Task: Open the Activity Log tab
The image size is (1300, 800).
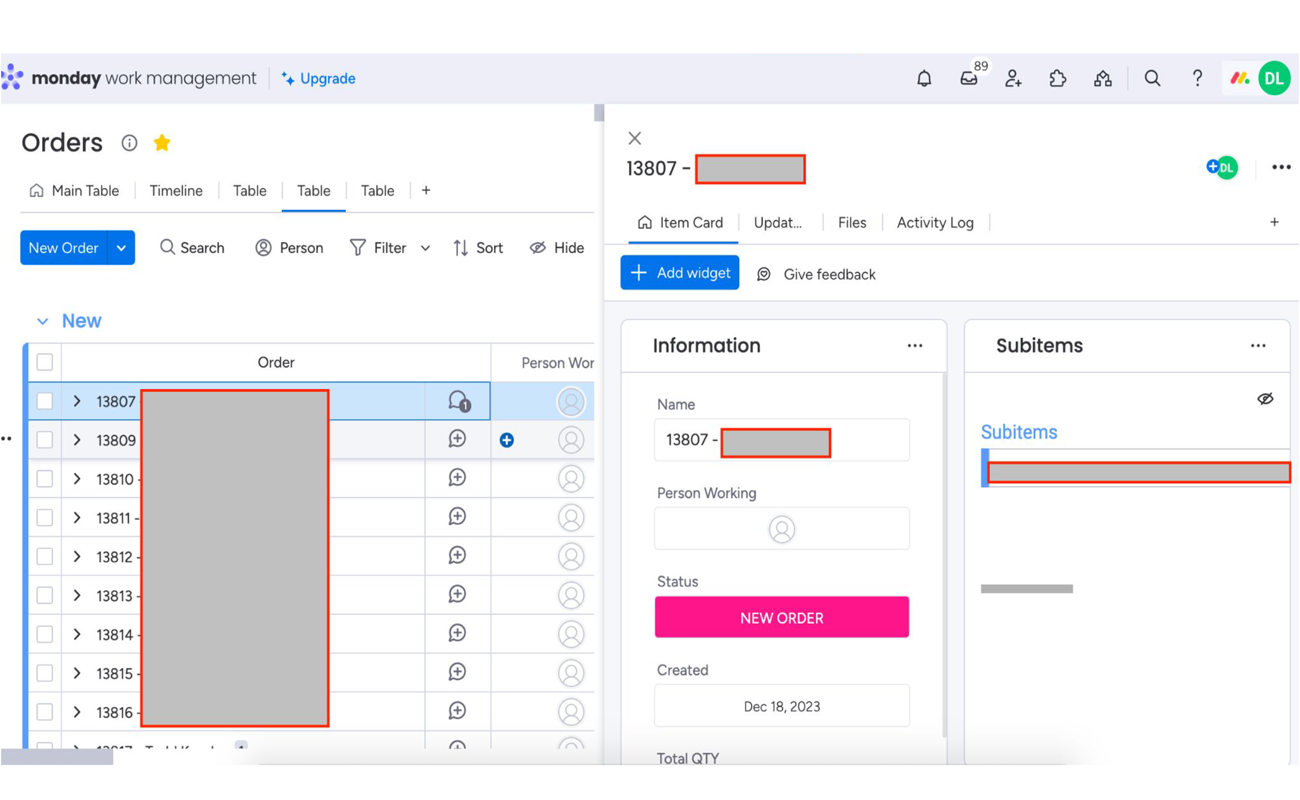Action: (935, 223)
